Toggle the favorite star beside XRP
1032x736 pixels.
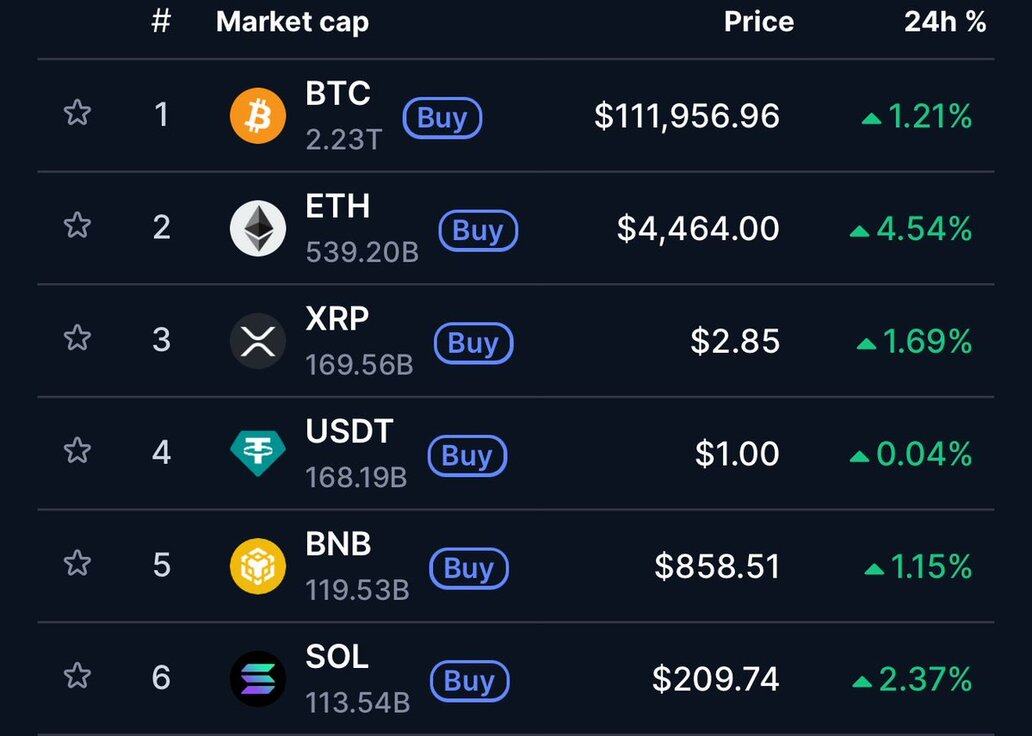point(77,338)
